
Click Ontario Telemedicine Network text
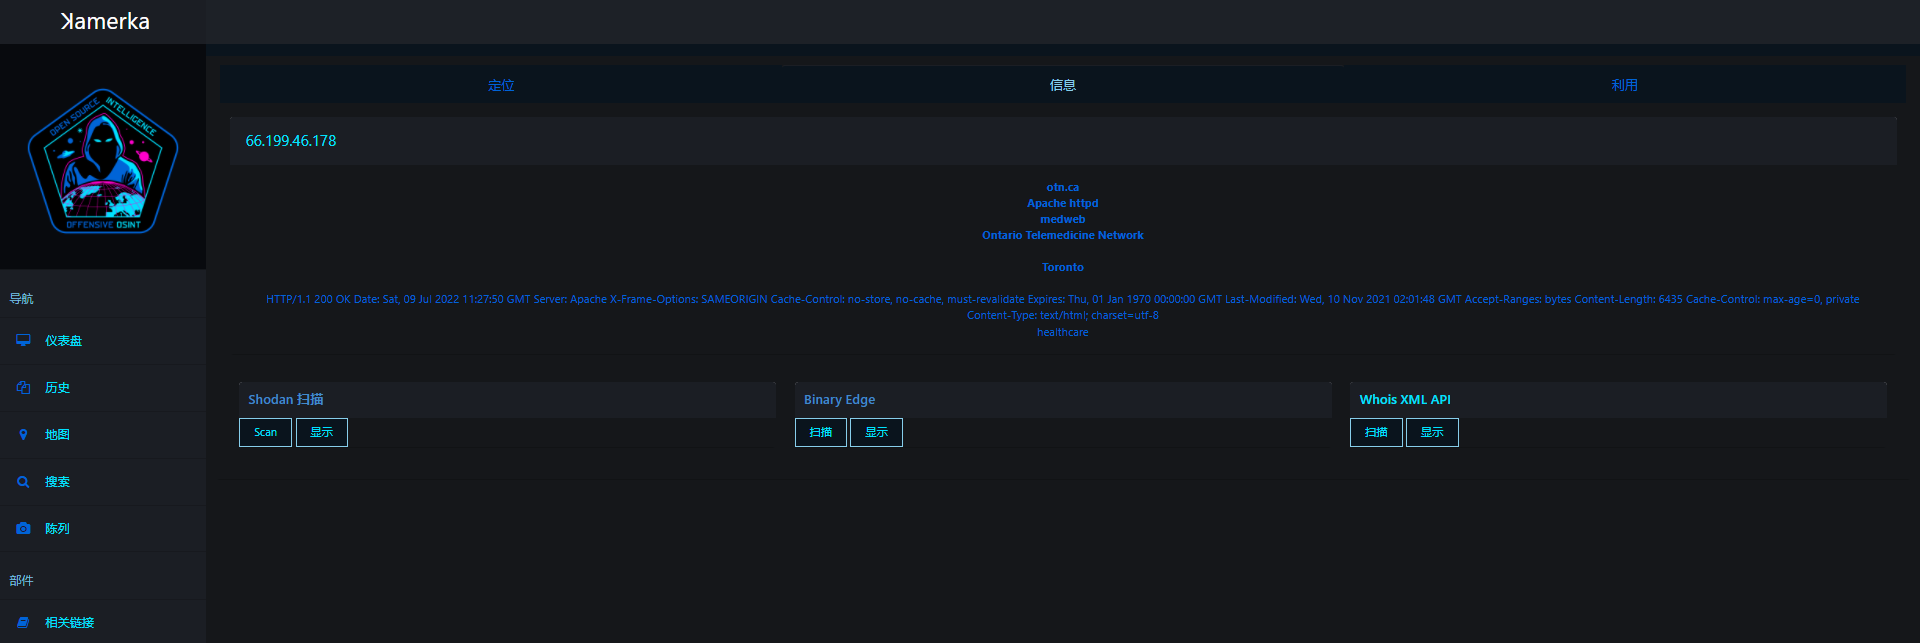pyautogui.click(x=1063, y=235)
